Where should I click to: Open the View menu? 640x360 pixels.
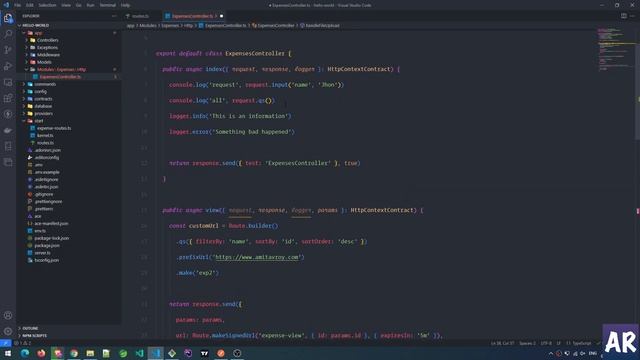point(66,5)
